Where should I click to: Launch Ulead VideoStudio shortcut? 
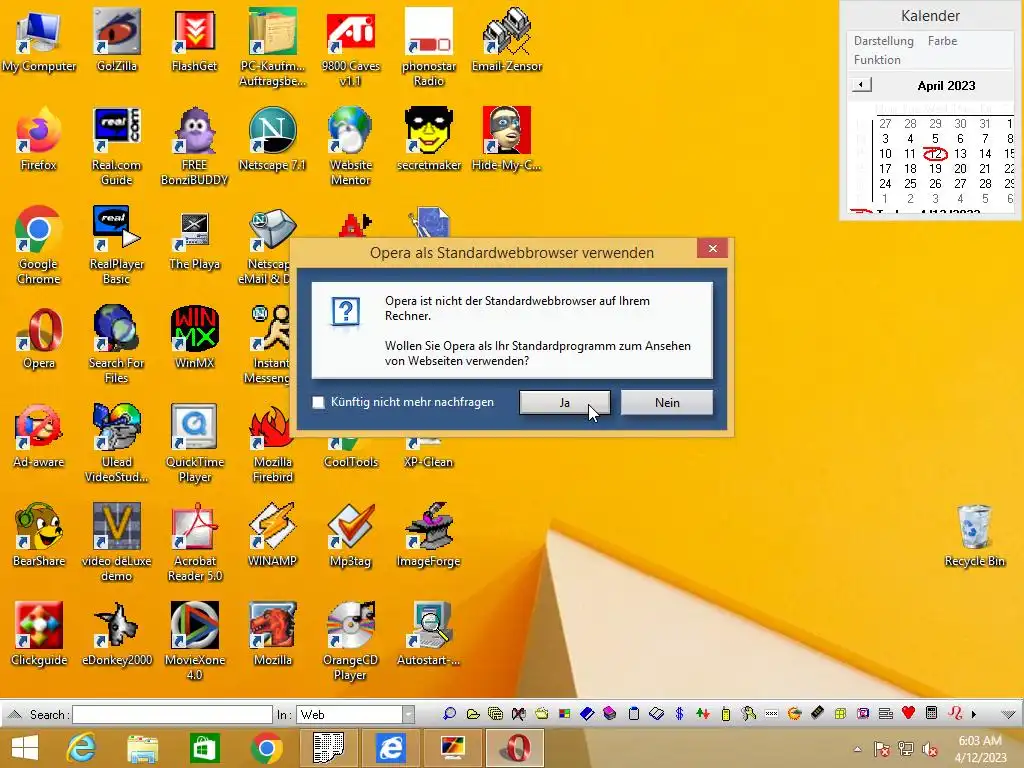[117, 443]
